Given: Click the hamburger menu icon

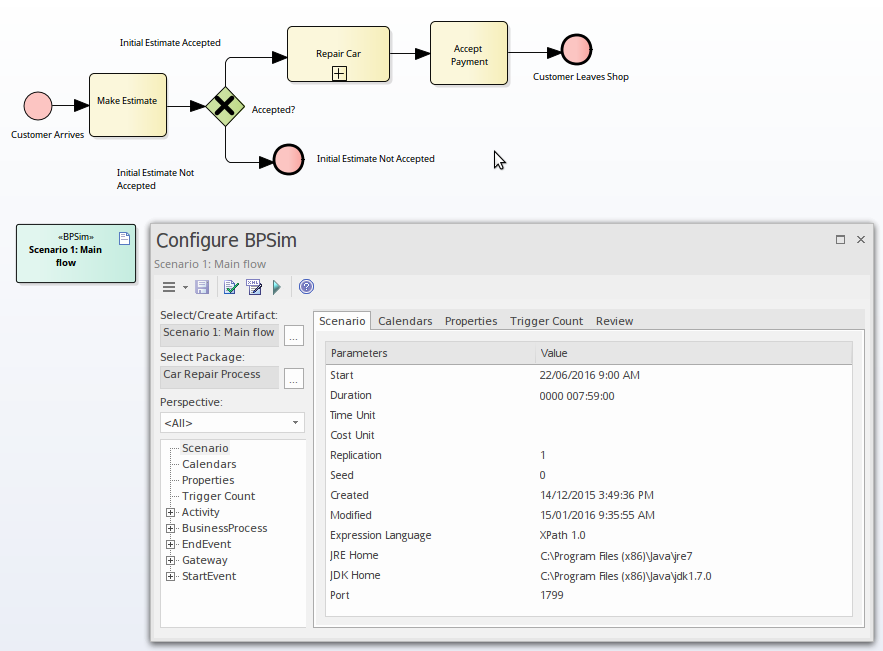Looking at the screenshot, I should pyautogui.click(x=168, y=287).
